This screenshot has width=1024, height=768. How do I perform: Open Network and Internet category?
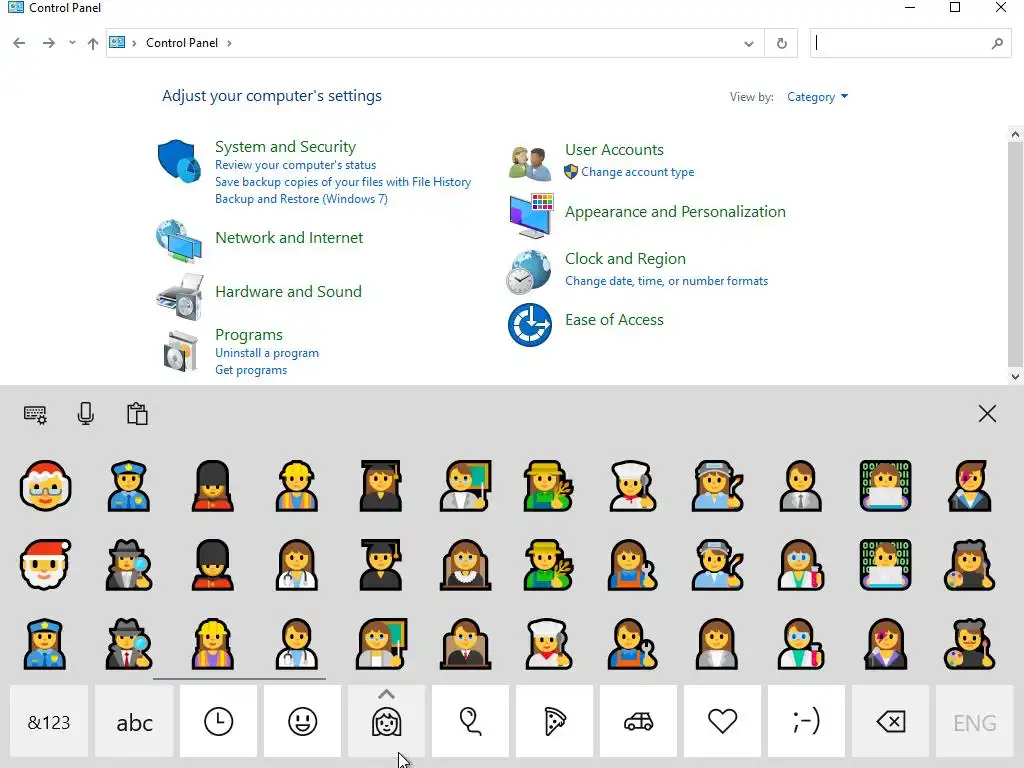[289, 237]
